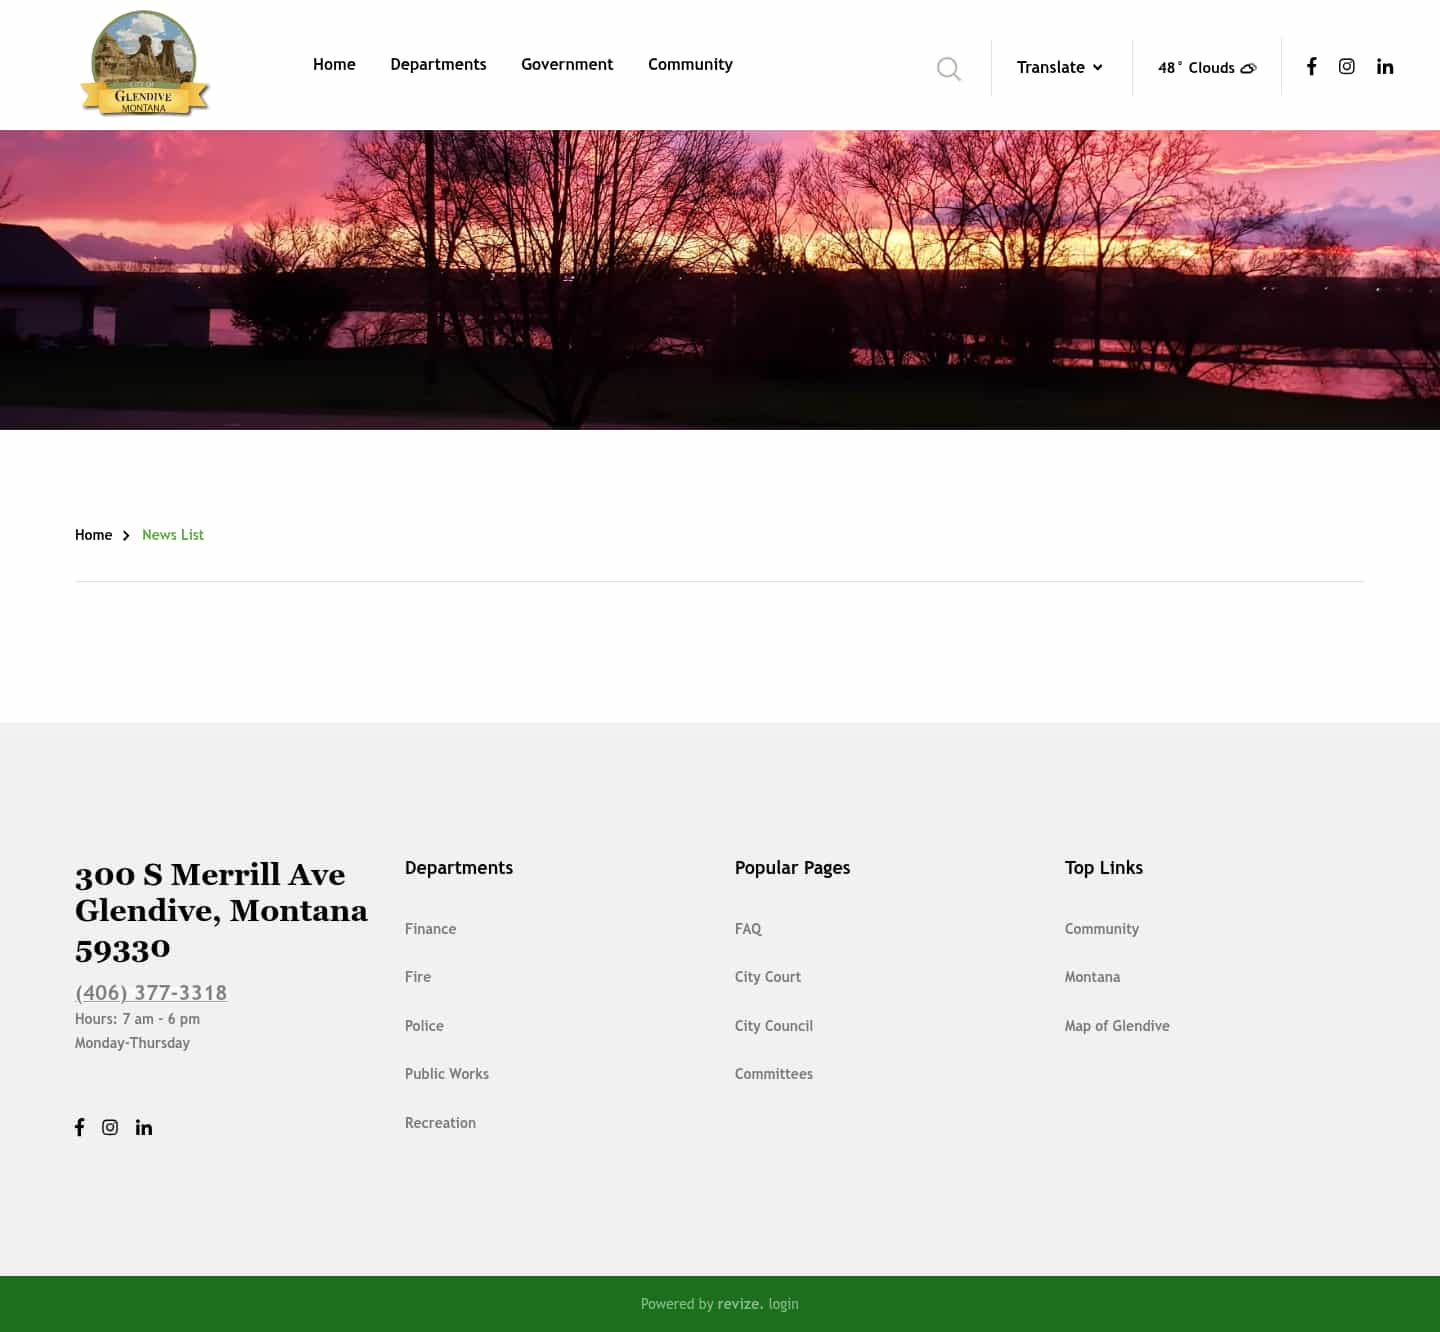Viewport: 1440px width, 1332px height.
Task: Open the Police department link
Action: click(x=424, y=1026)
